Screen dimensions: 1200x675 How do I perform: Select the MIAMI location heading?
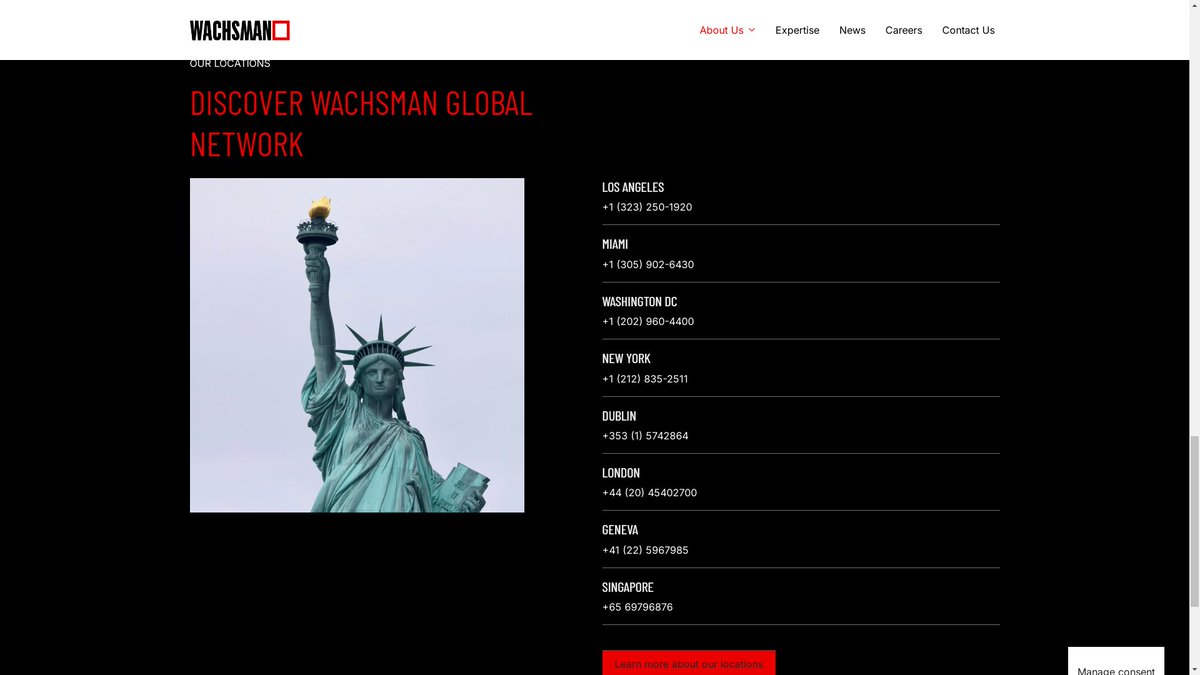(x=615, y=244)
